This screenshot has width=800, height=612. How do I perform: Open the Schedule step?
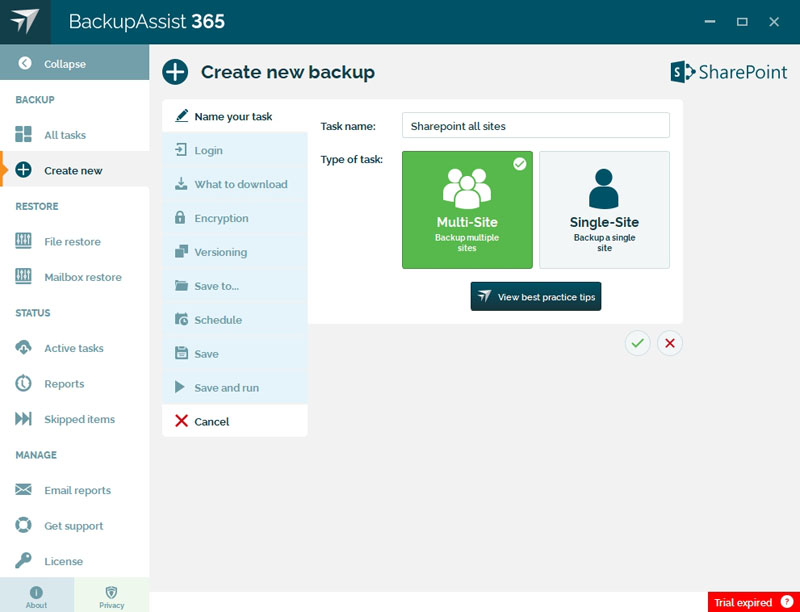[x=235, y=320]
